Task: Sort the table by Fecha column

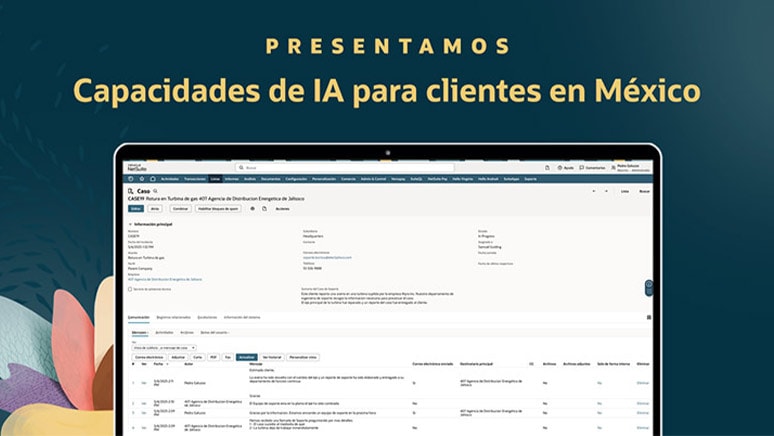Action: [x=160, y=364]
